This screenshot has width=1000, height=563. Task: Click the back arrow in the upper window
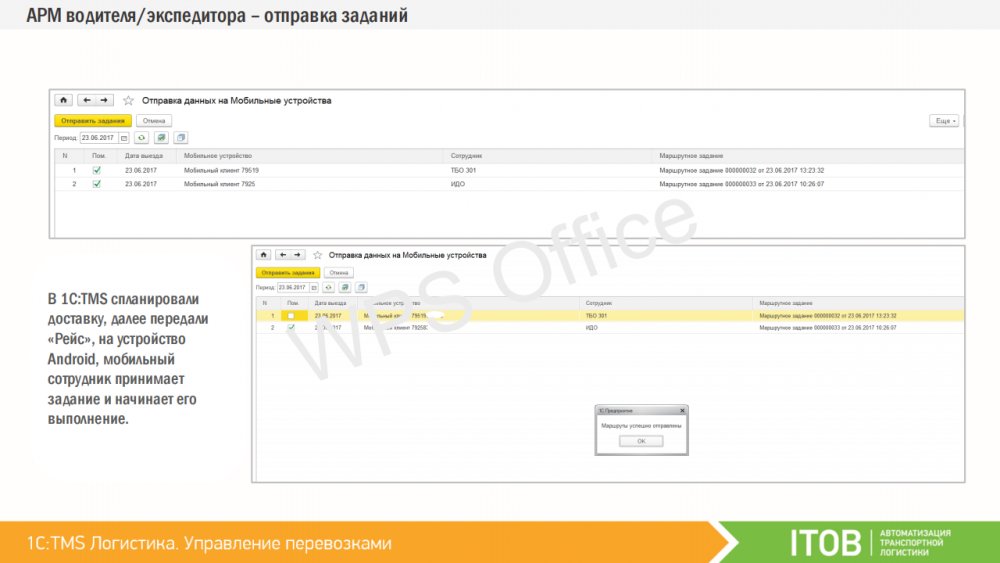[x=87, y=100]
